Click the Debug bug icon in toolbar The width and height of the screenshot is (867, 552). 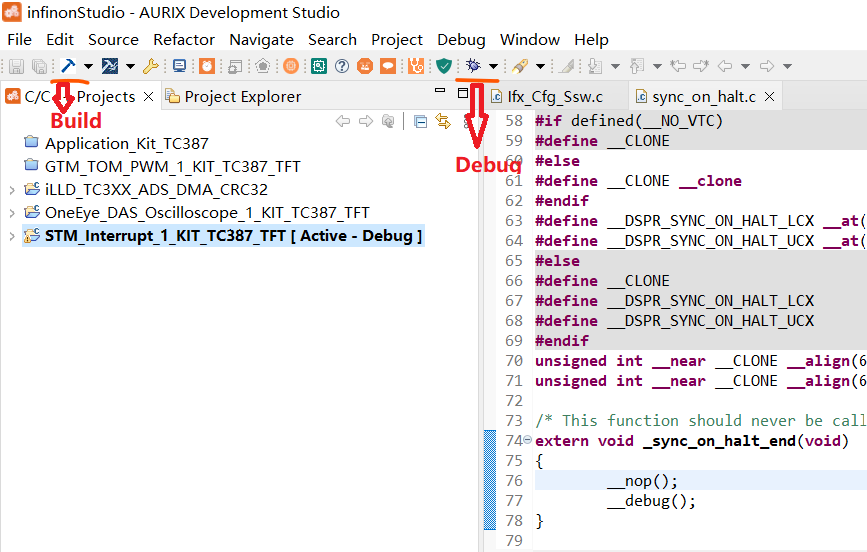[474, 66]
